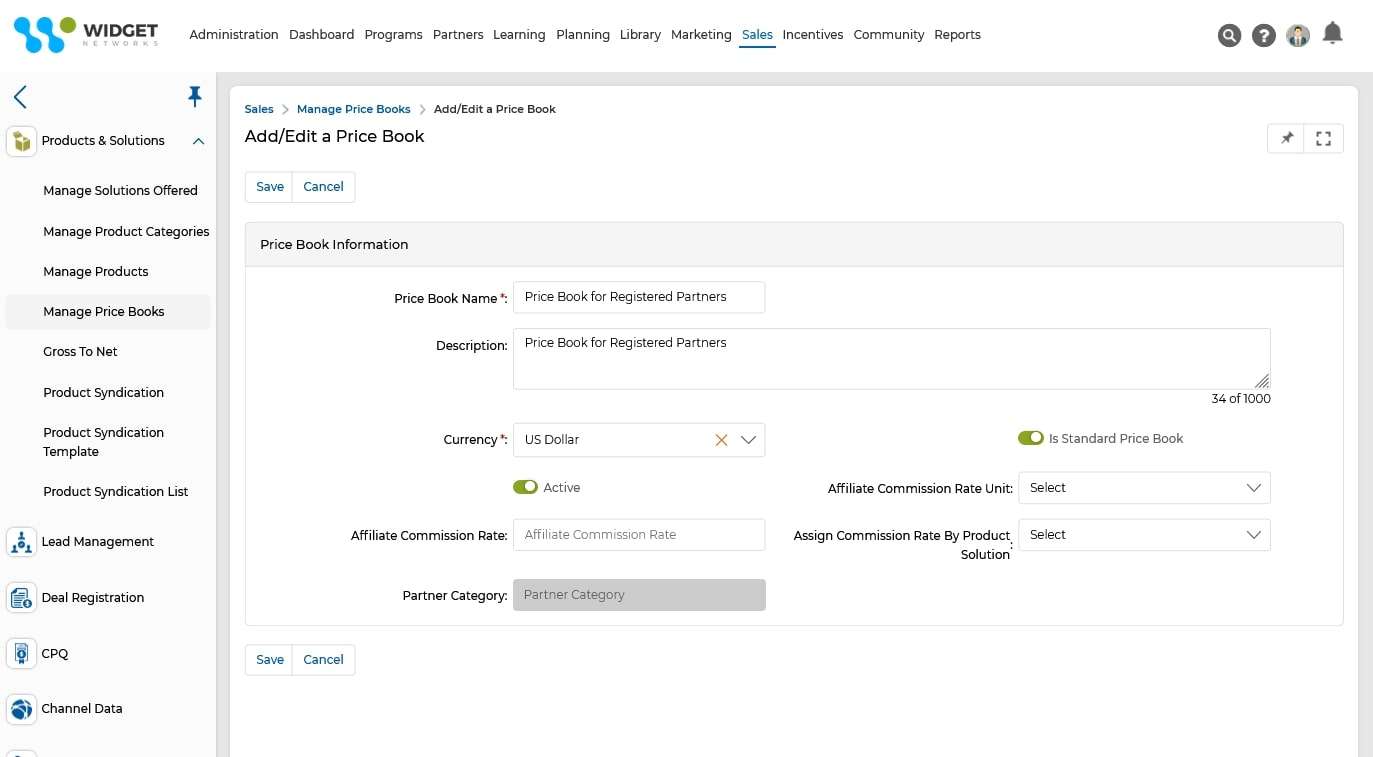Toggle the Active switch off
This screenshot has height=757, width=1373.
point(525,487)
